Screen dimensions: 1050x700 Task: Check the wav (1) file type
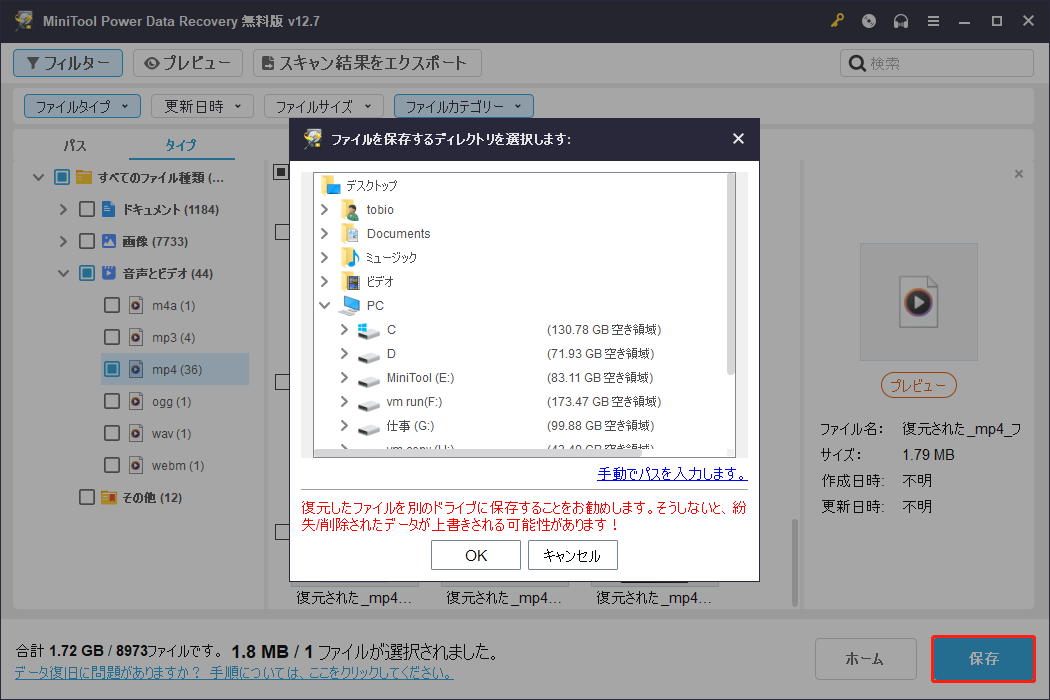[112, 433]
